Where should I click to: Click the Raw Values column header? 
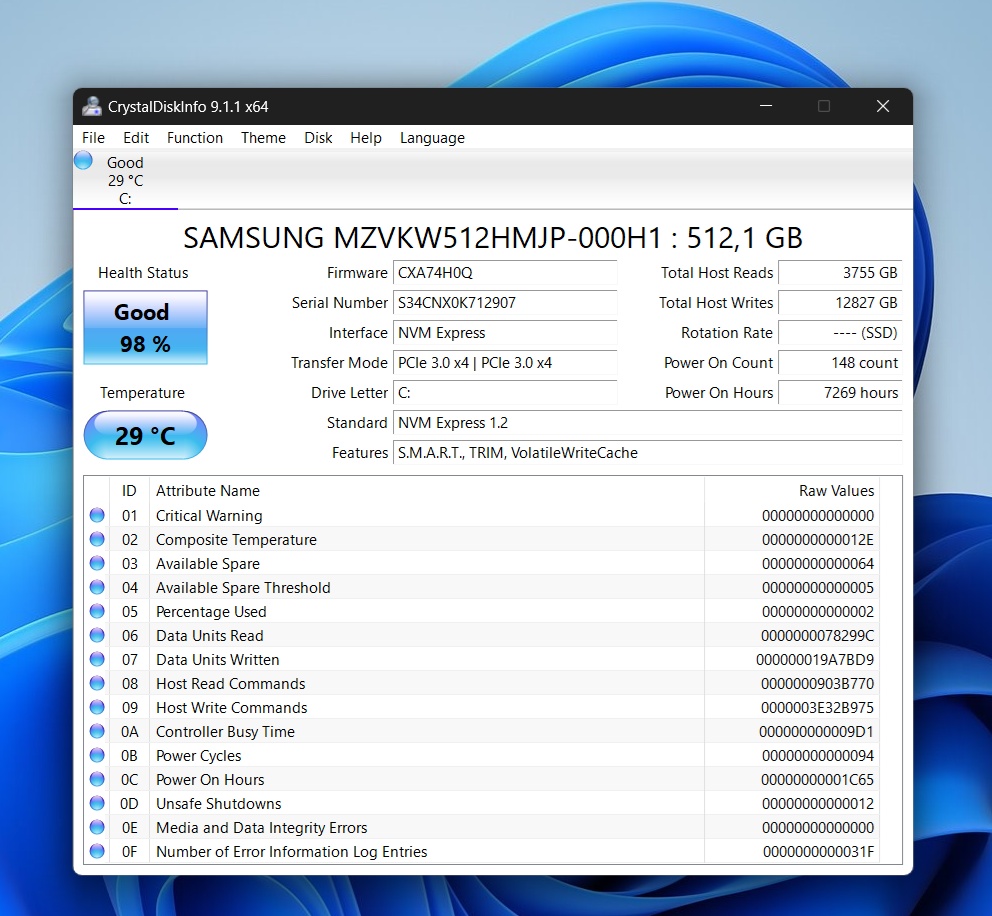pyautogui.click(x=836, y=491)
